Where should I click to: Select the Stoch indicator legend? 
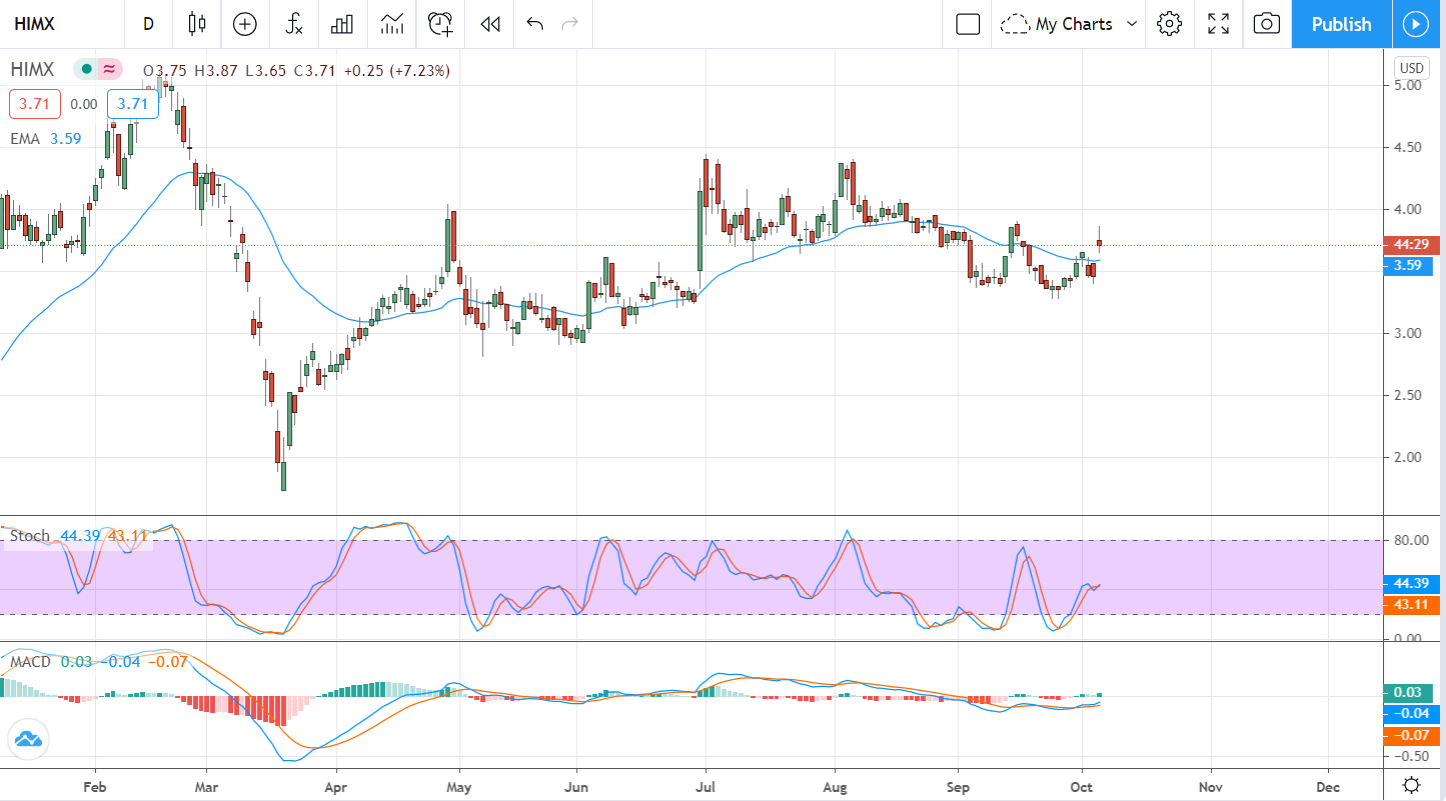pyautogui.click(x=30, y=536)
